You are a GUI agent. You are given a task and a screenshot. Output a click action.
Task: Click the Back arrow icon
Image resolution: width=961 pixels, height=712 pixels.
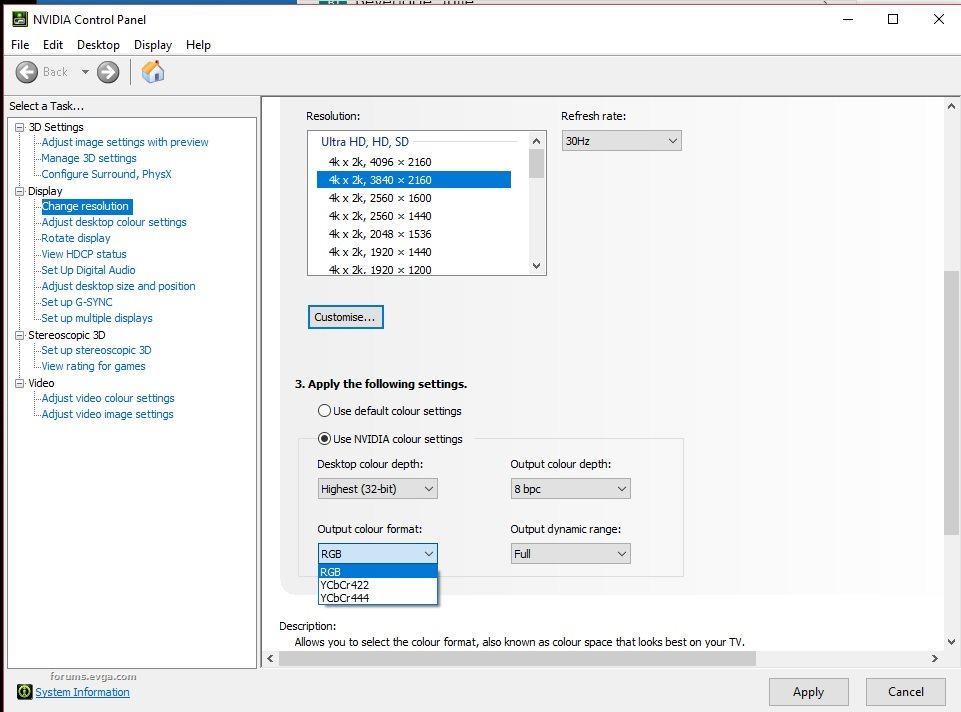tap(26, 72)
